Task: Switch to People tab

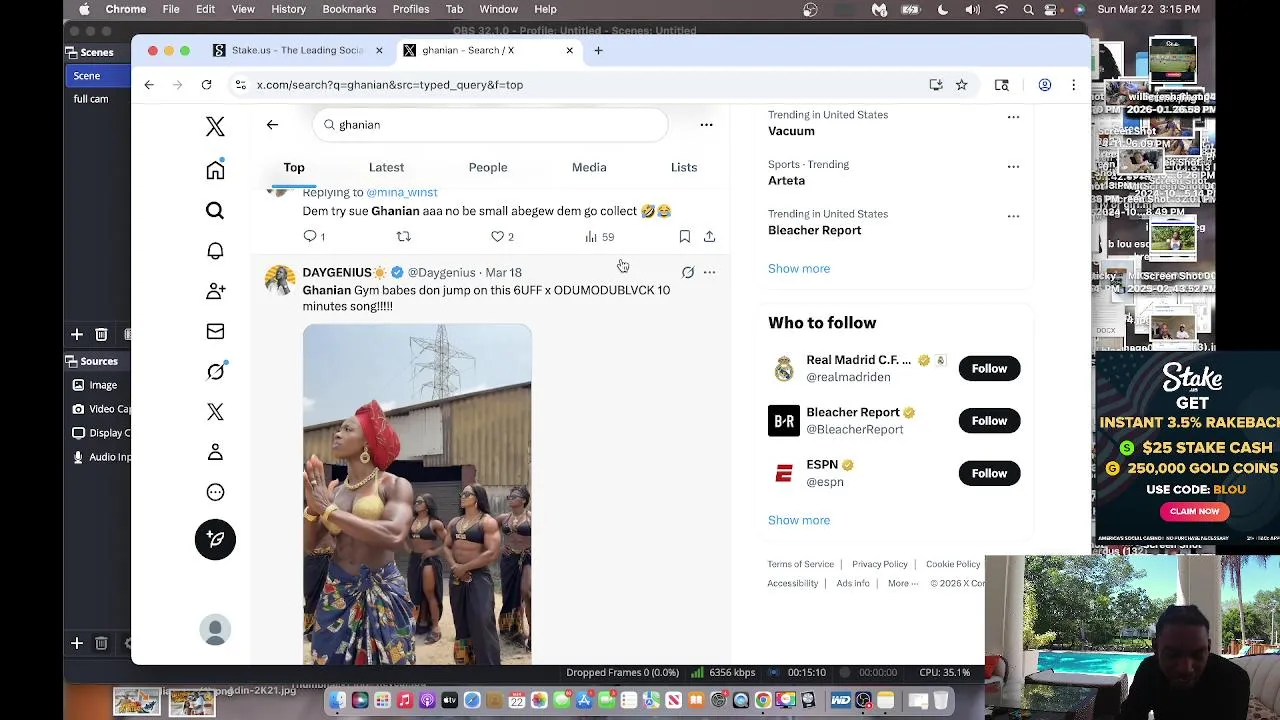Action: (x=488, y=167)
